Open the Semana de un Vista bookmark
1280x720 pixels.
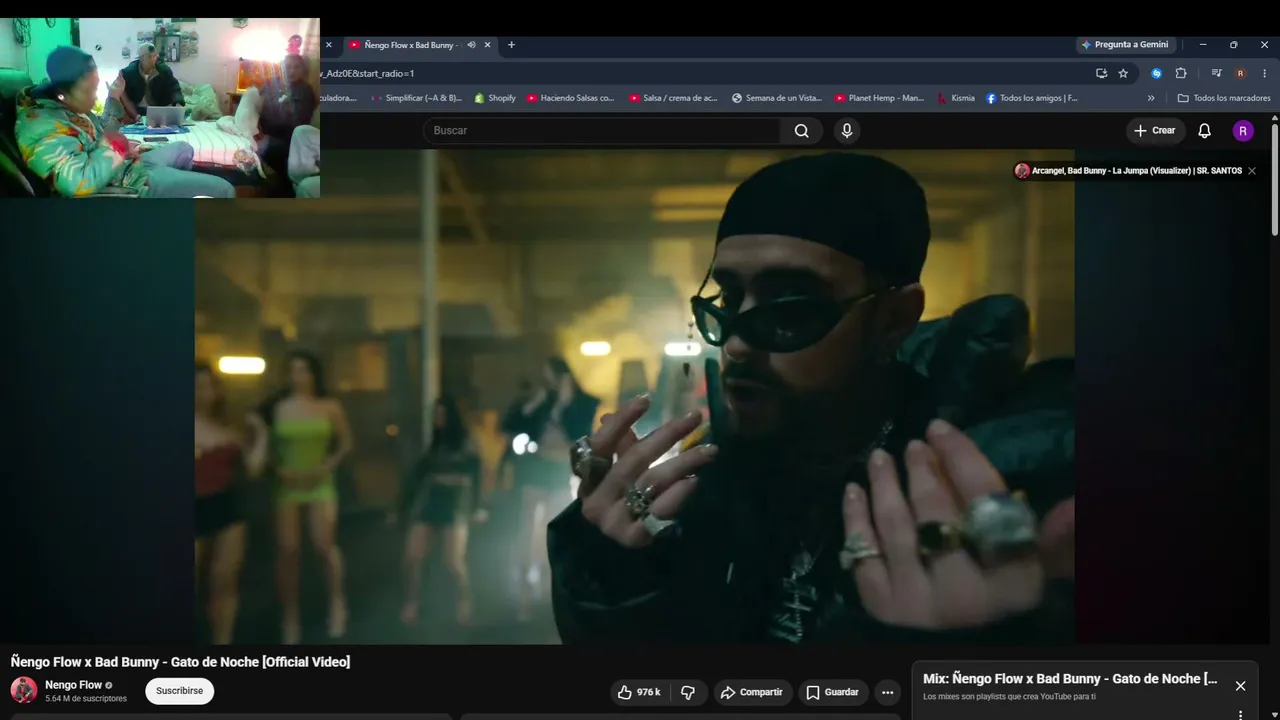click(x=777, y=98)
